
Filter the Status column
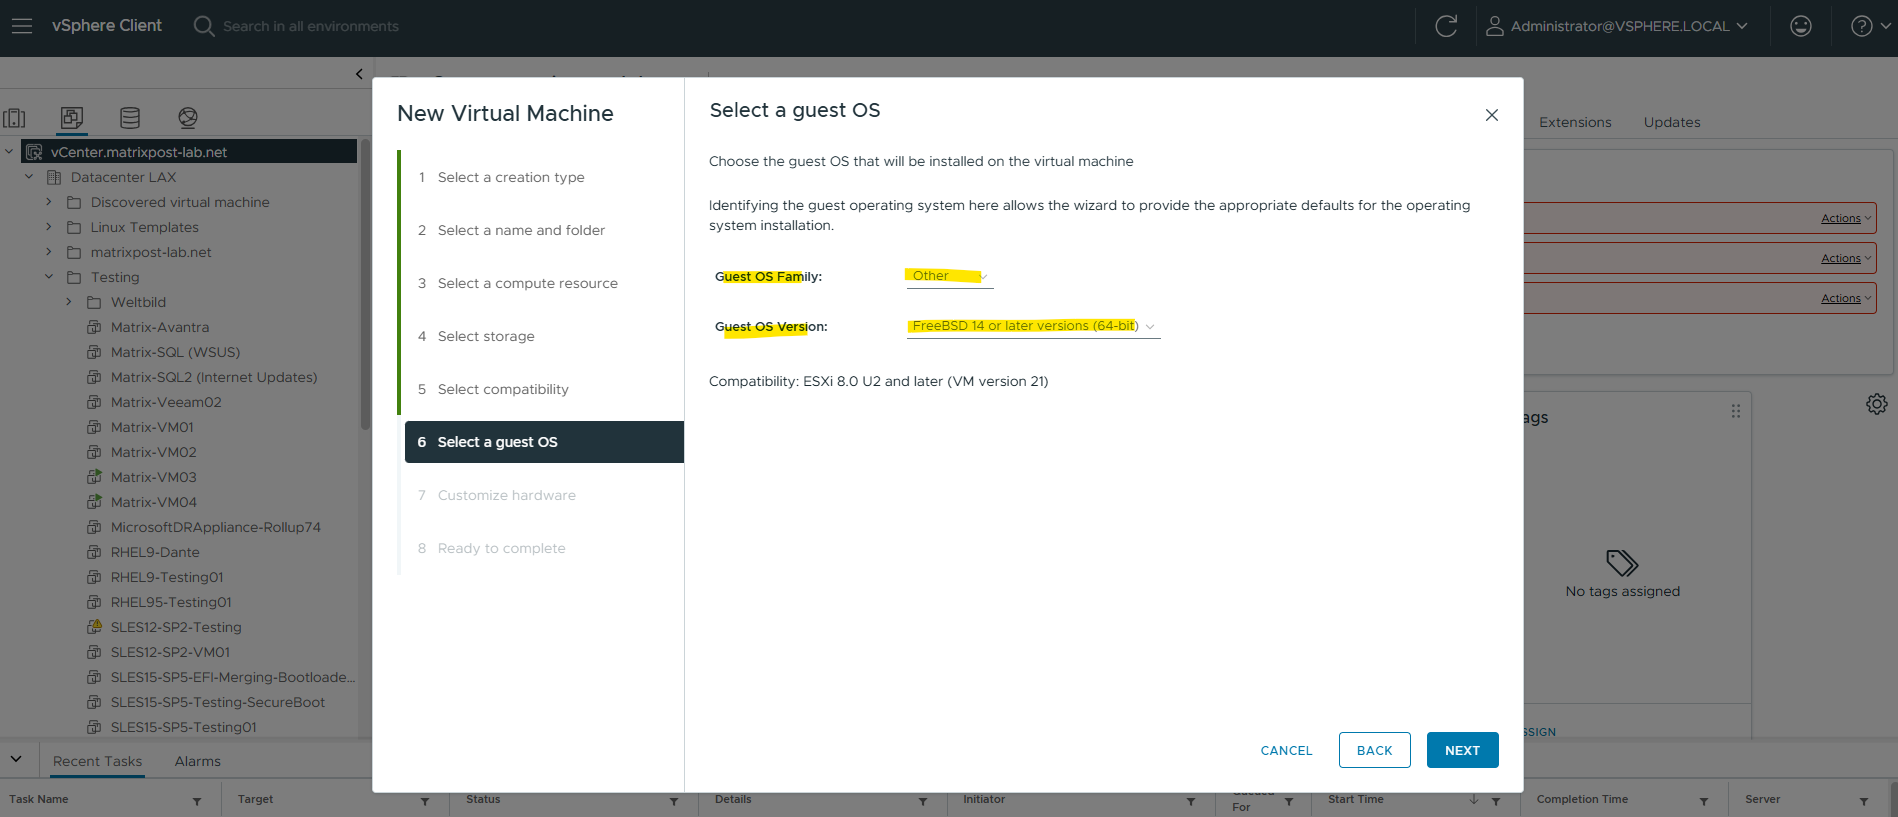click(674, 801)
